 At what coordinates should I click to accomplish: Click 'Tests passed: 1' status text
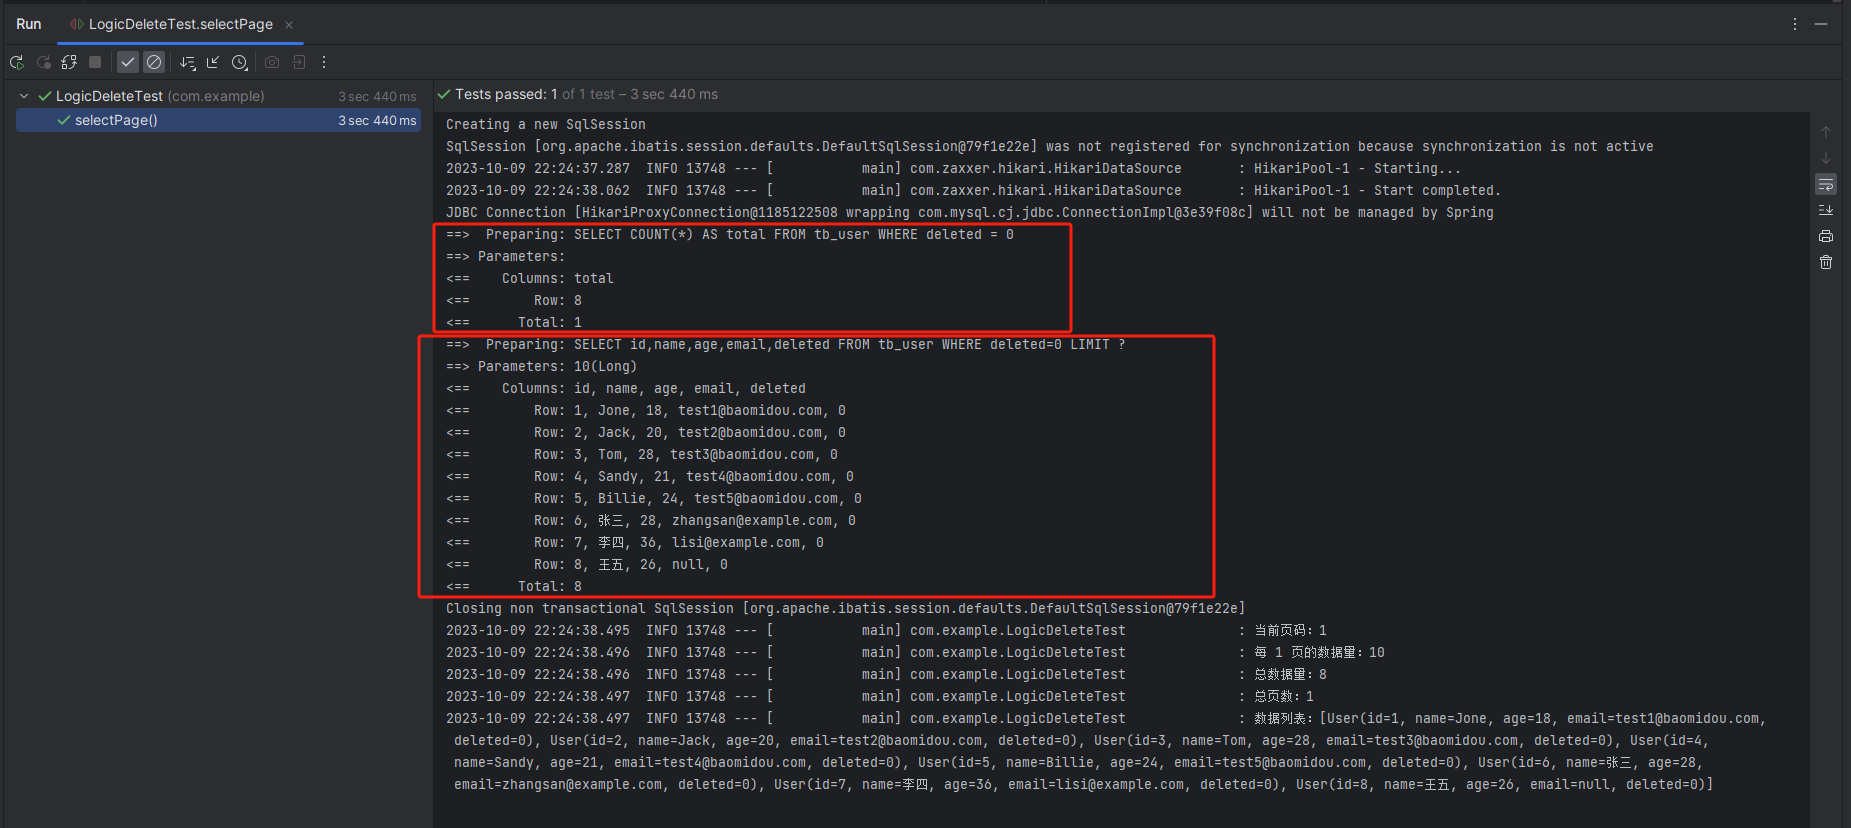click(x=506, y=94)
